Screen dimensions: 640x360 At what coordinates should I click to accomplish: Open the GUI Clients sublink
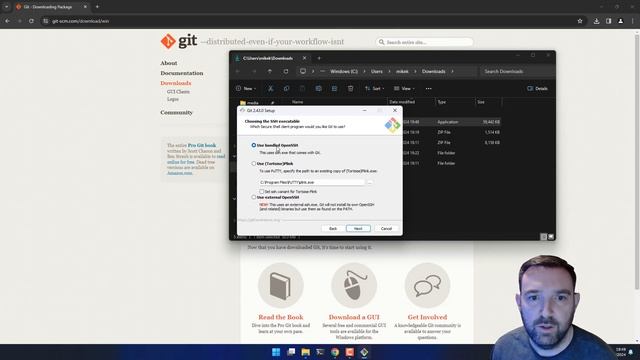click(x=178, y=92)
